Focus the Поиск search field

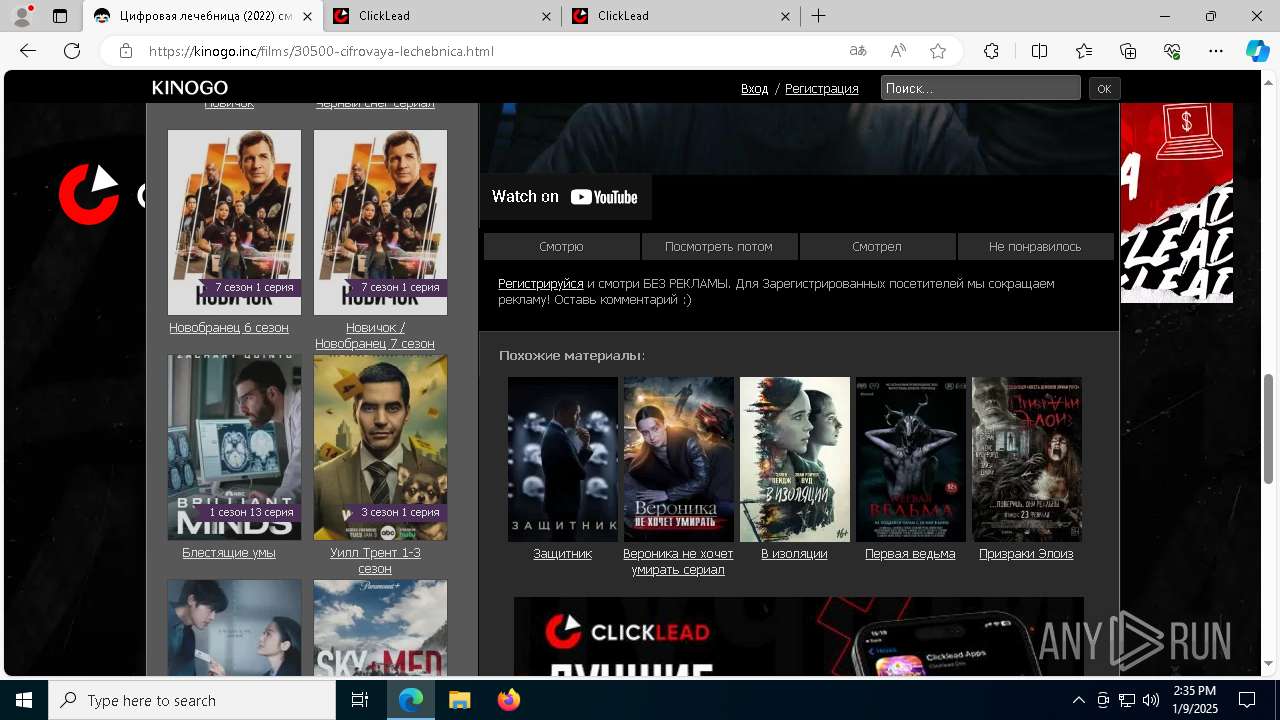click(x=980, y=88)
